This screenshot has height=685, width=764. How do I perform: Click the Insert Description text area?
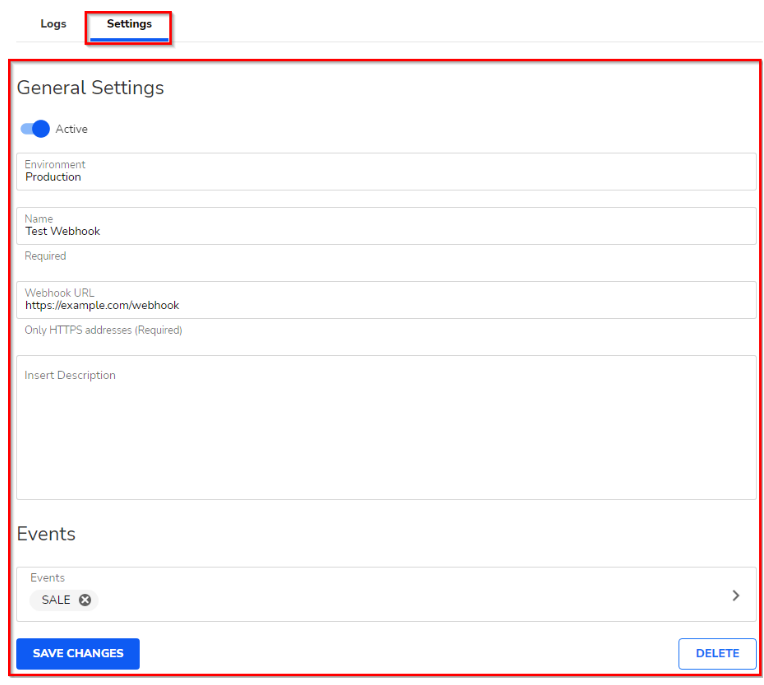386,428
